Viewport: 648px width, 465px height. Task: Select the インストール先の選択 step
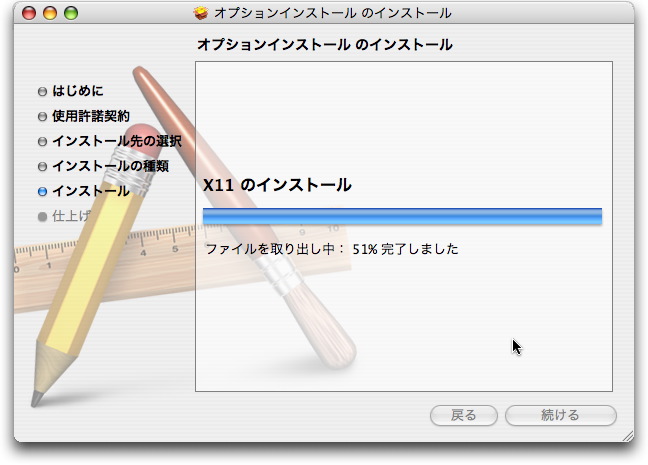(117, 141)
